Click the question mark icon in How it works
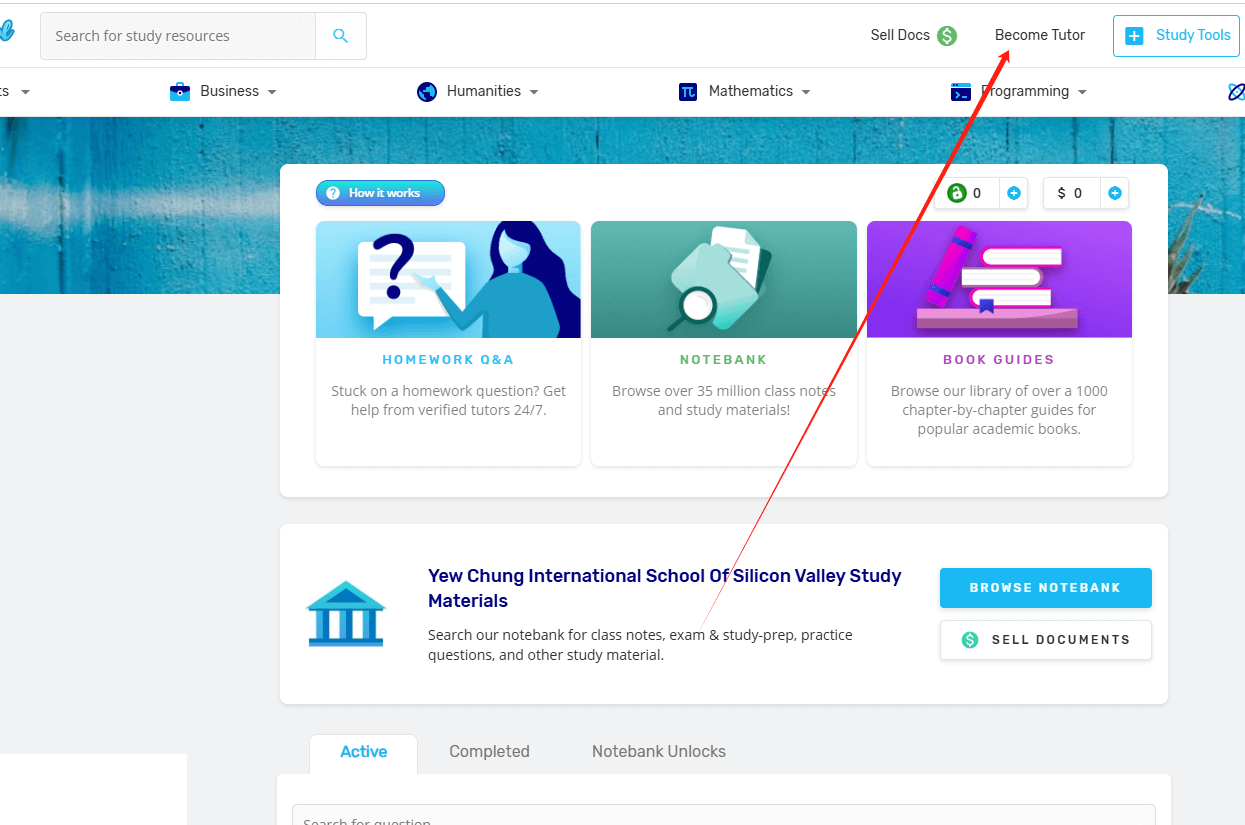The height and width of the screenshot is (825, 1245). [x=333, y=193]
